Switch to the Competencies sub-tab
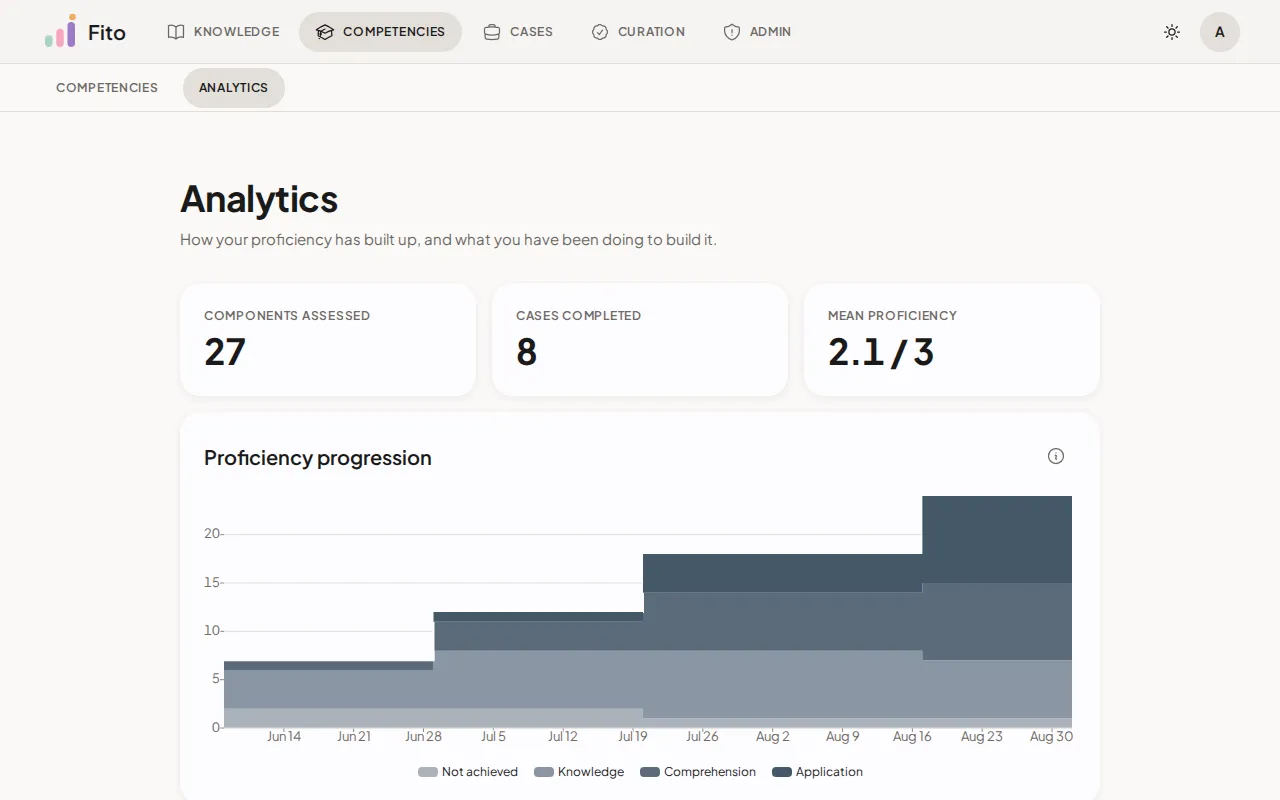 coord(107,88)
